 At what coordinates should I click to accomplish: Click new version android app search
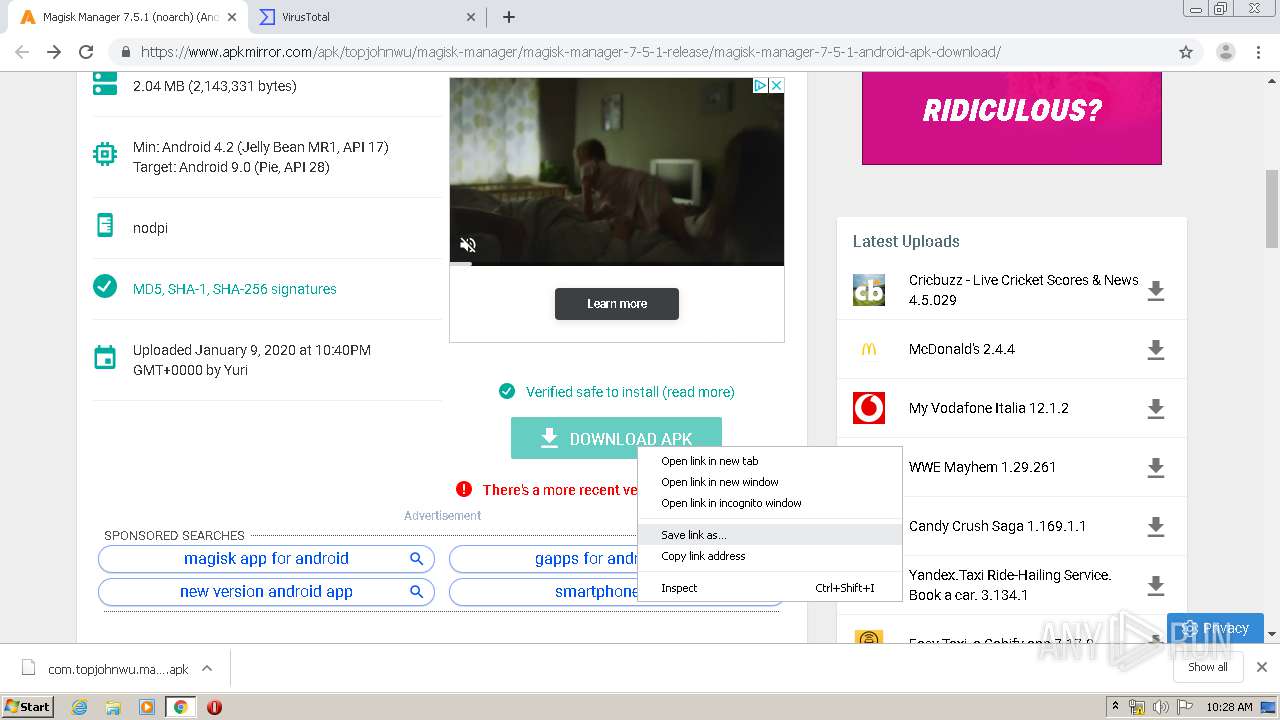266,592
